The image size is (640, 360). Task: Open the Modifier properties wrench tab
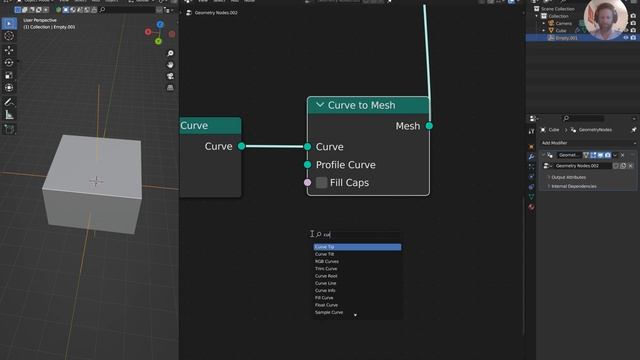click(531, 157)
